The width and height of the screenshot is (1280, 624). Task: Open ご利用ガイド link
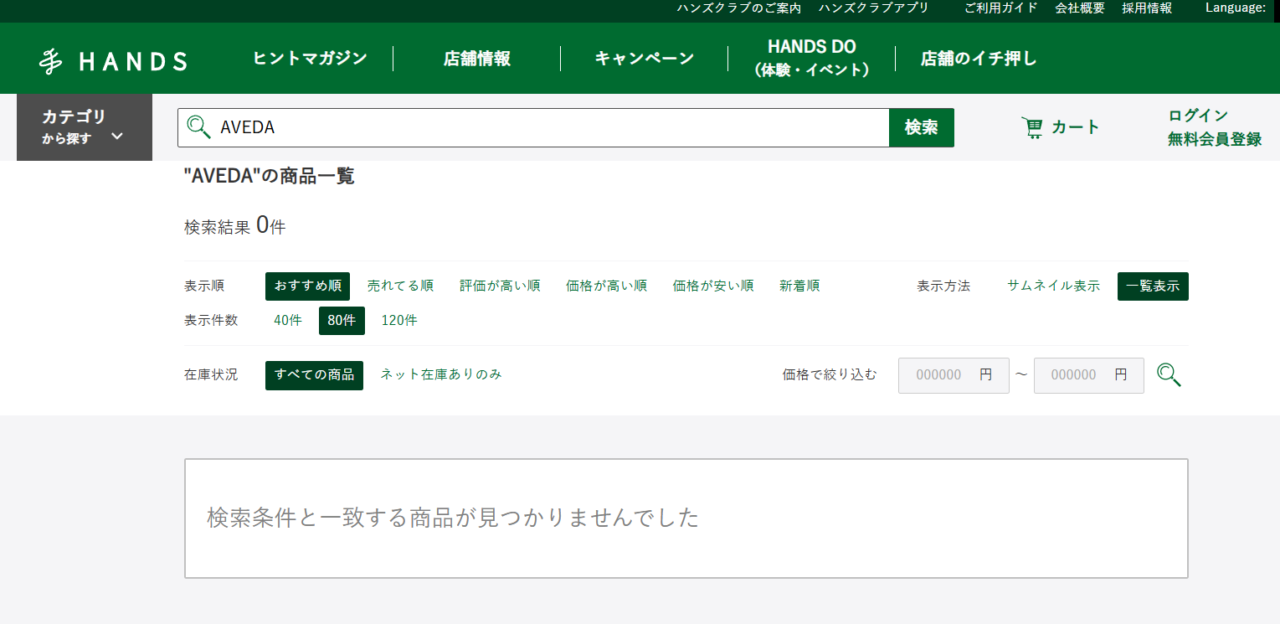pos(1001,8)
